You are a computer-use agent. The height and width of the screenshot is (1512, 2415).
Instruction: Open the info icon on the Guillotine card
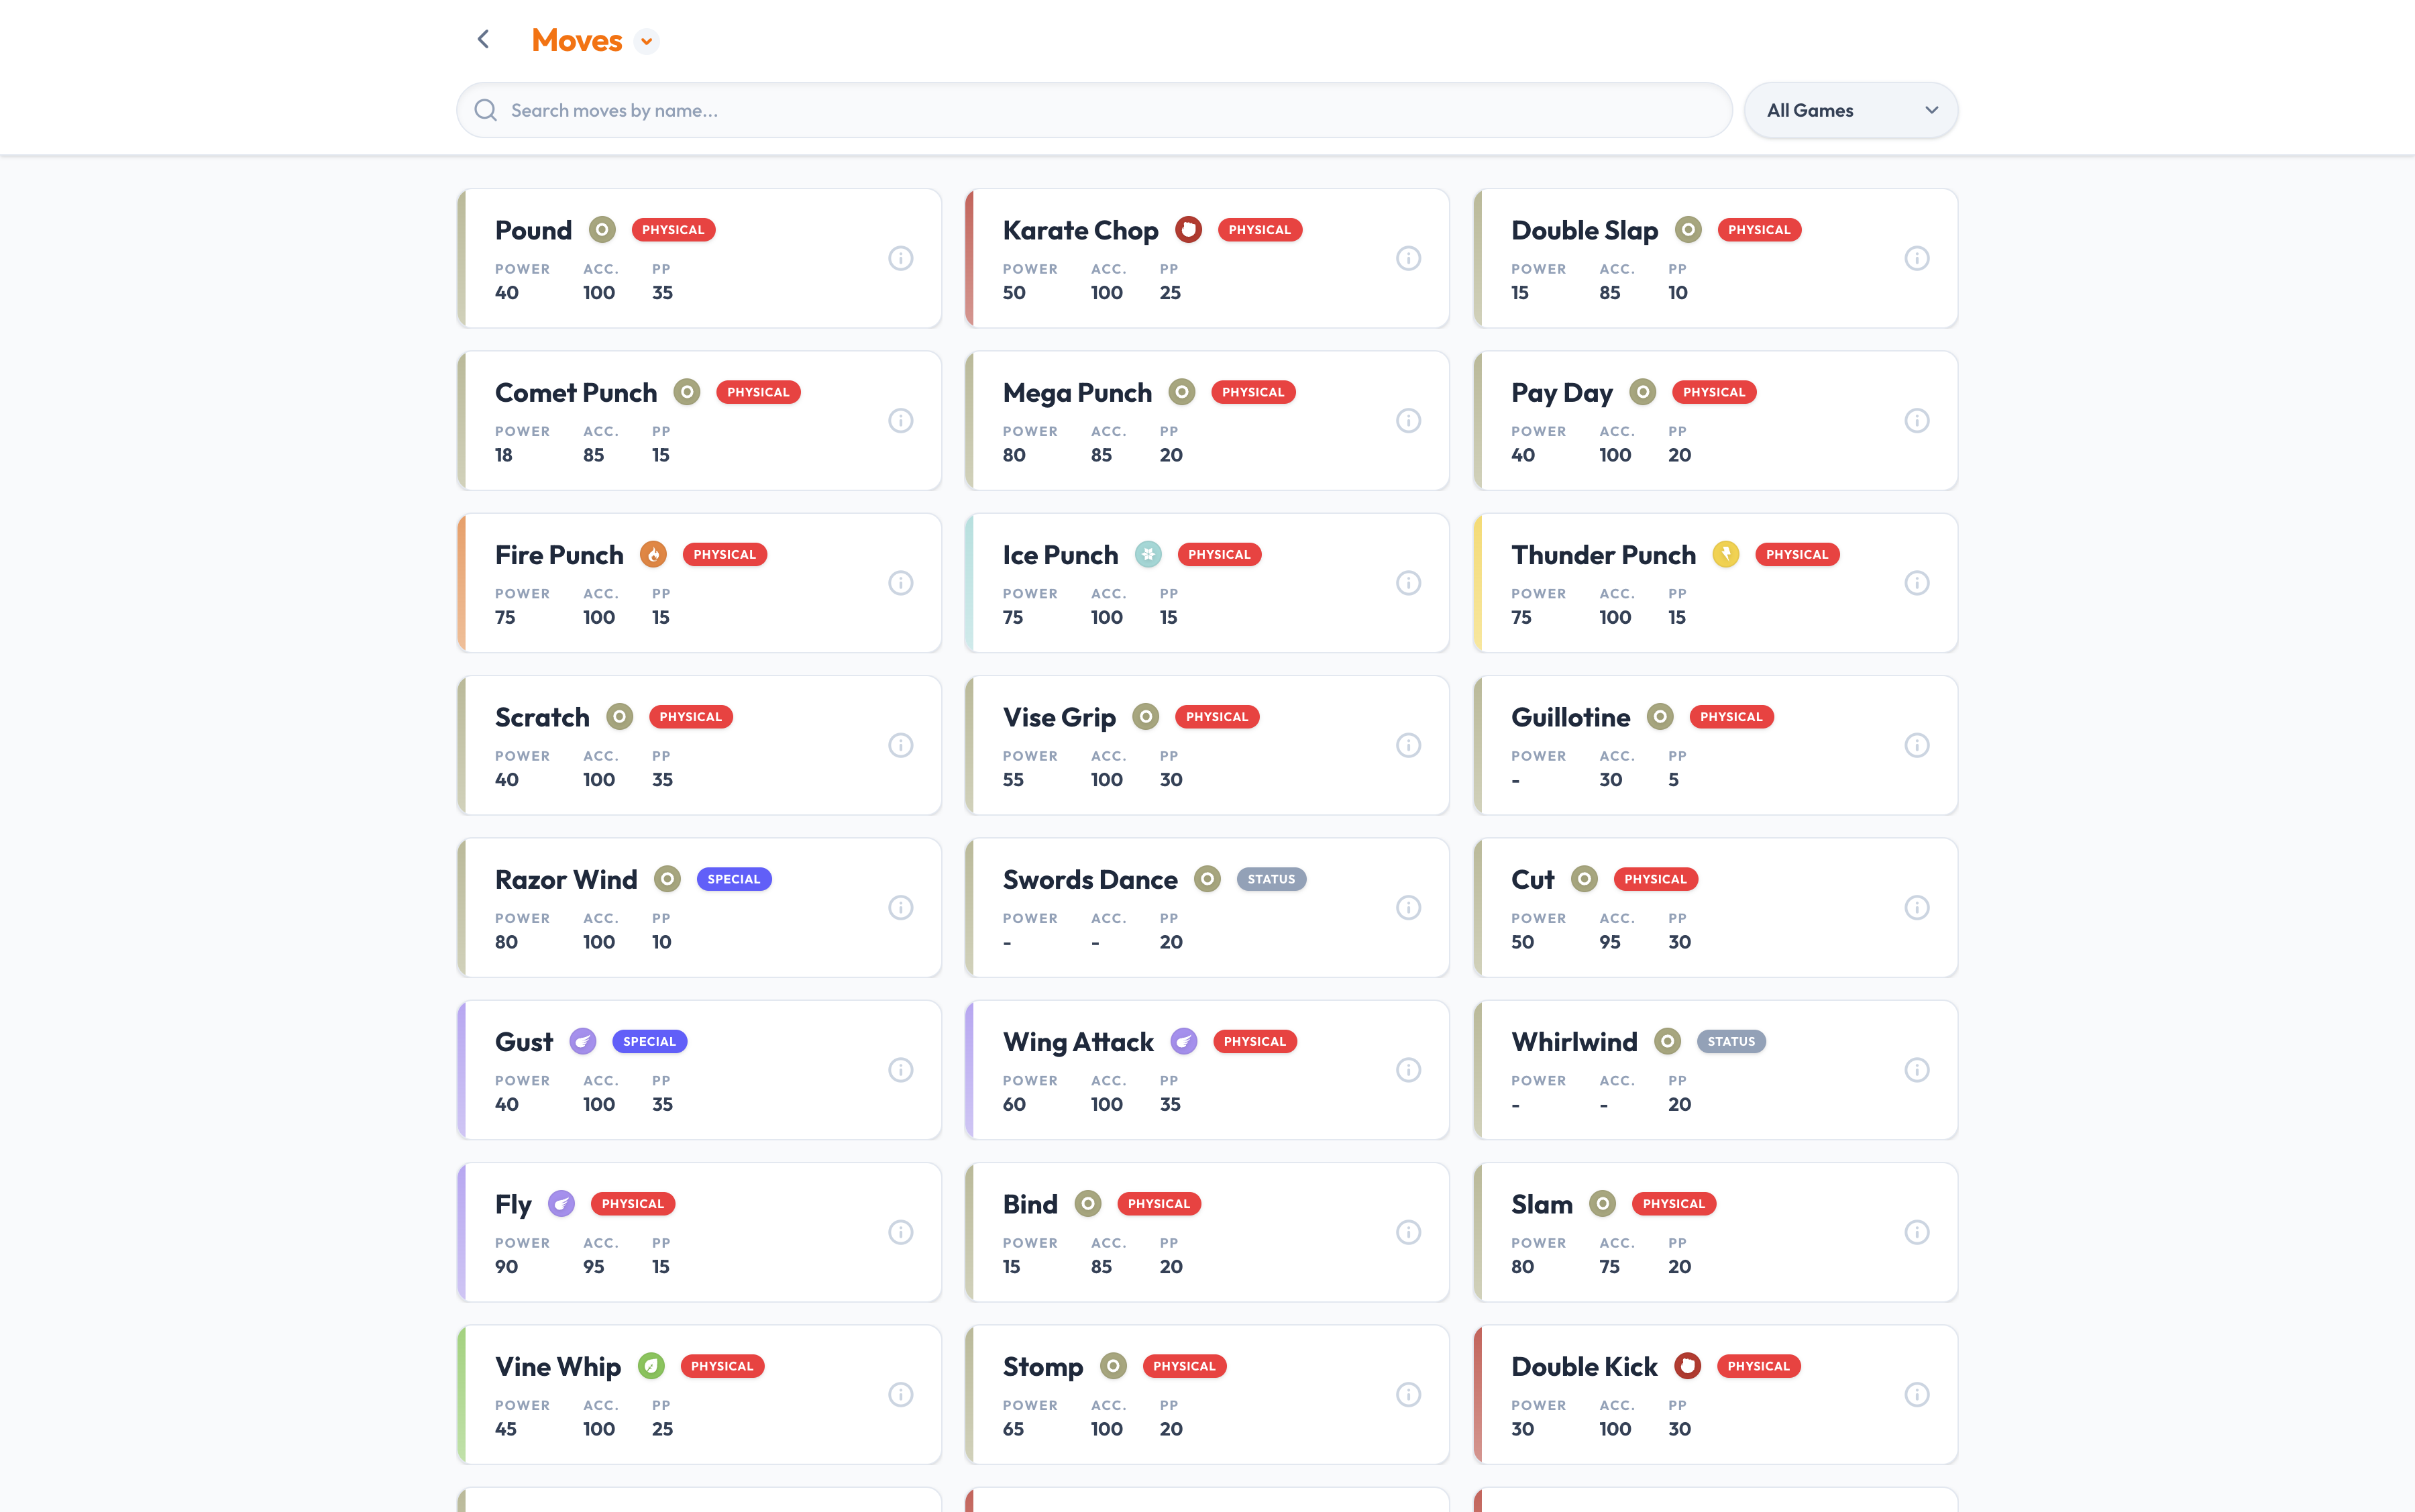pyautogui.click(x=1917, y=745)
